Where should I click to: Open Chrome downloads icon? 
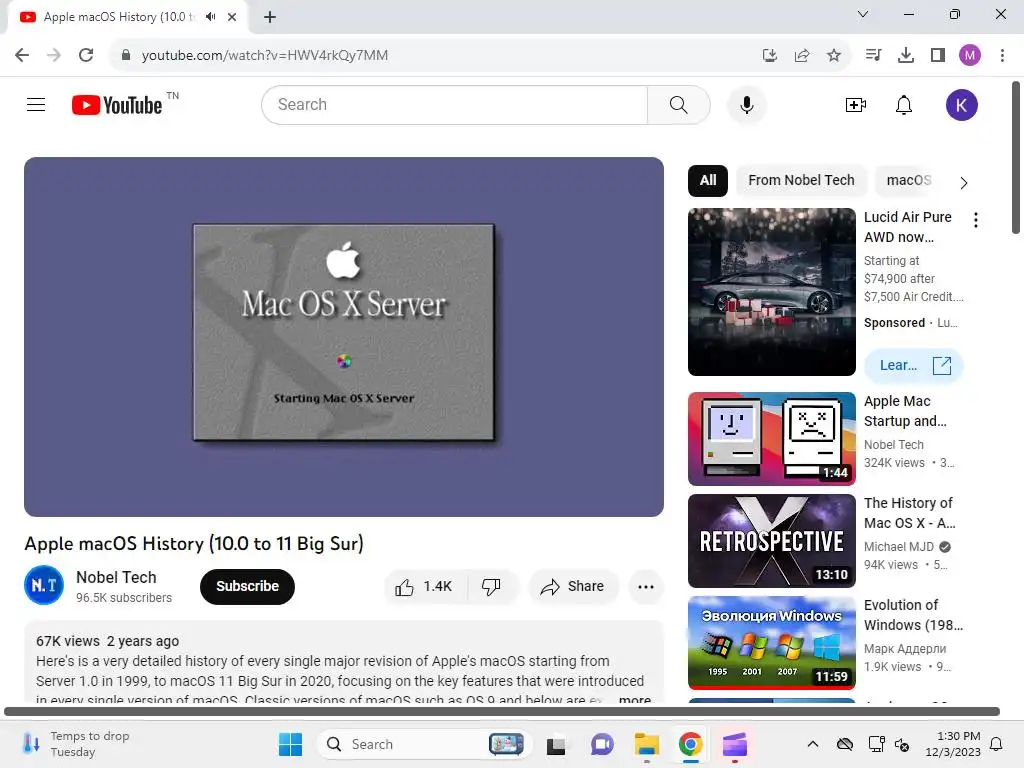(x=906, y=55)
